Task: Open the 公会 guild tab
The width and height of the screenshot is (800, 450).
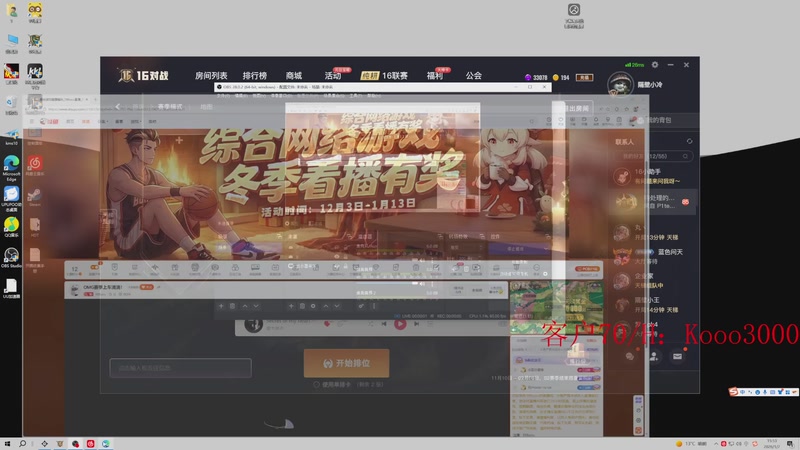Action: (473, 76)
